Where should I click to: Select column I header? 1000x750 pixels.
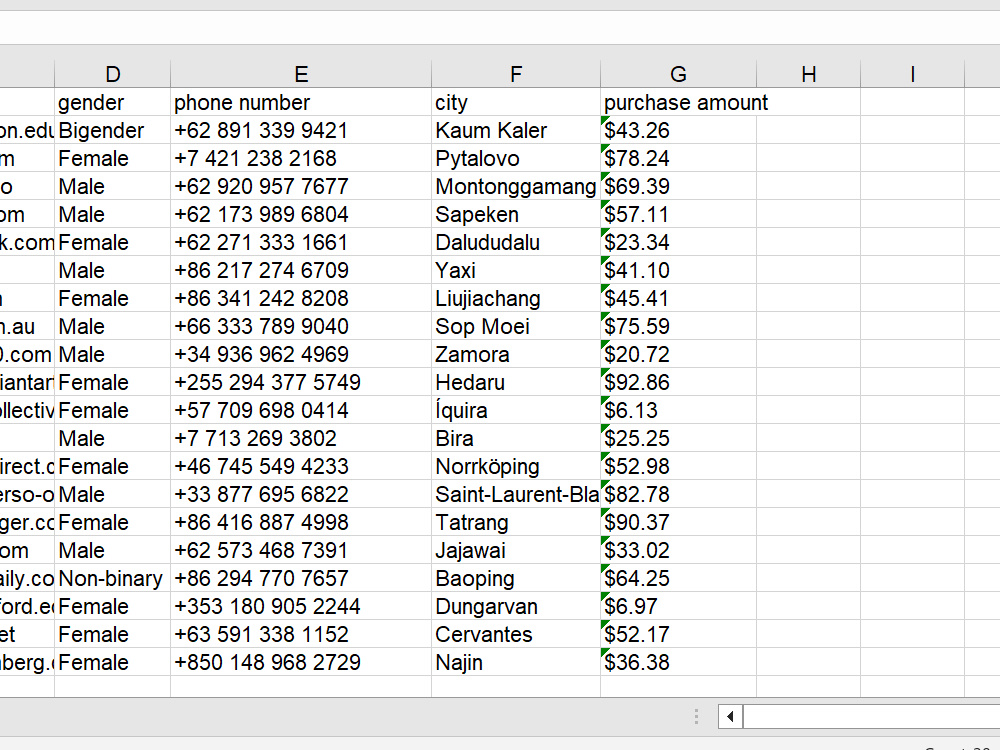tap(913, 74)
